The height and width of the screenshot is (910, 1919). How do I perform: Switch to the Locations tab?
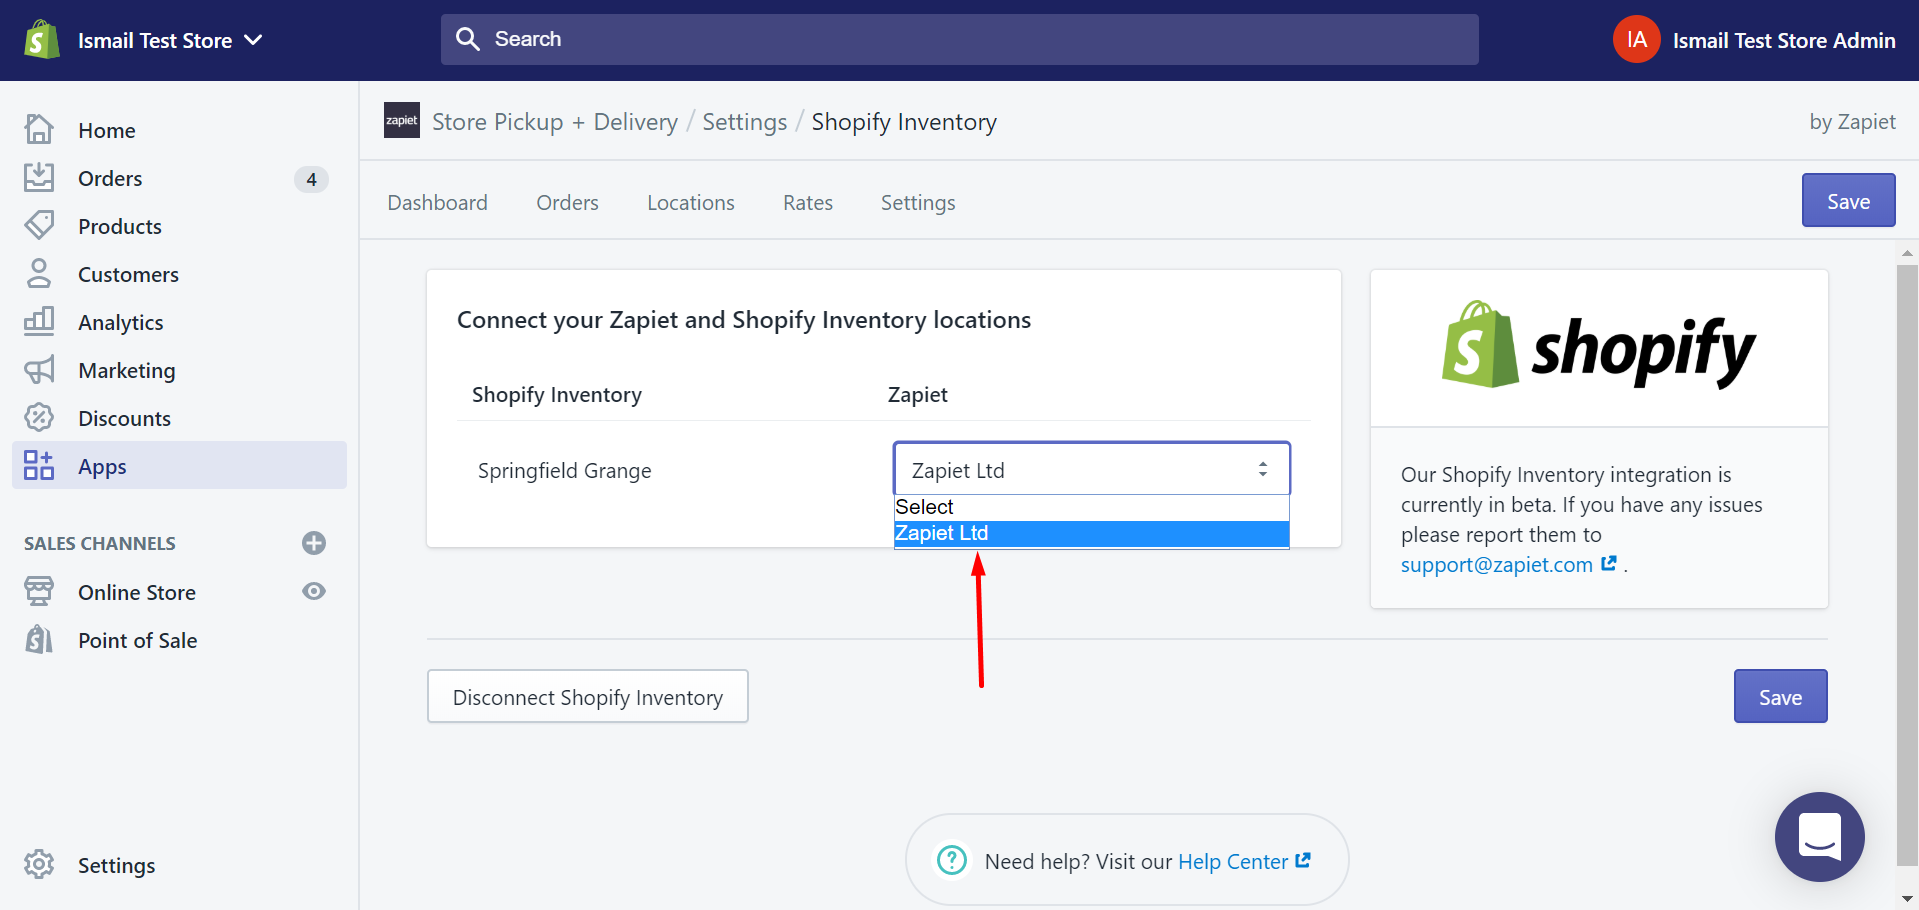(x=691, y=202)
